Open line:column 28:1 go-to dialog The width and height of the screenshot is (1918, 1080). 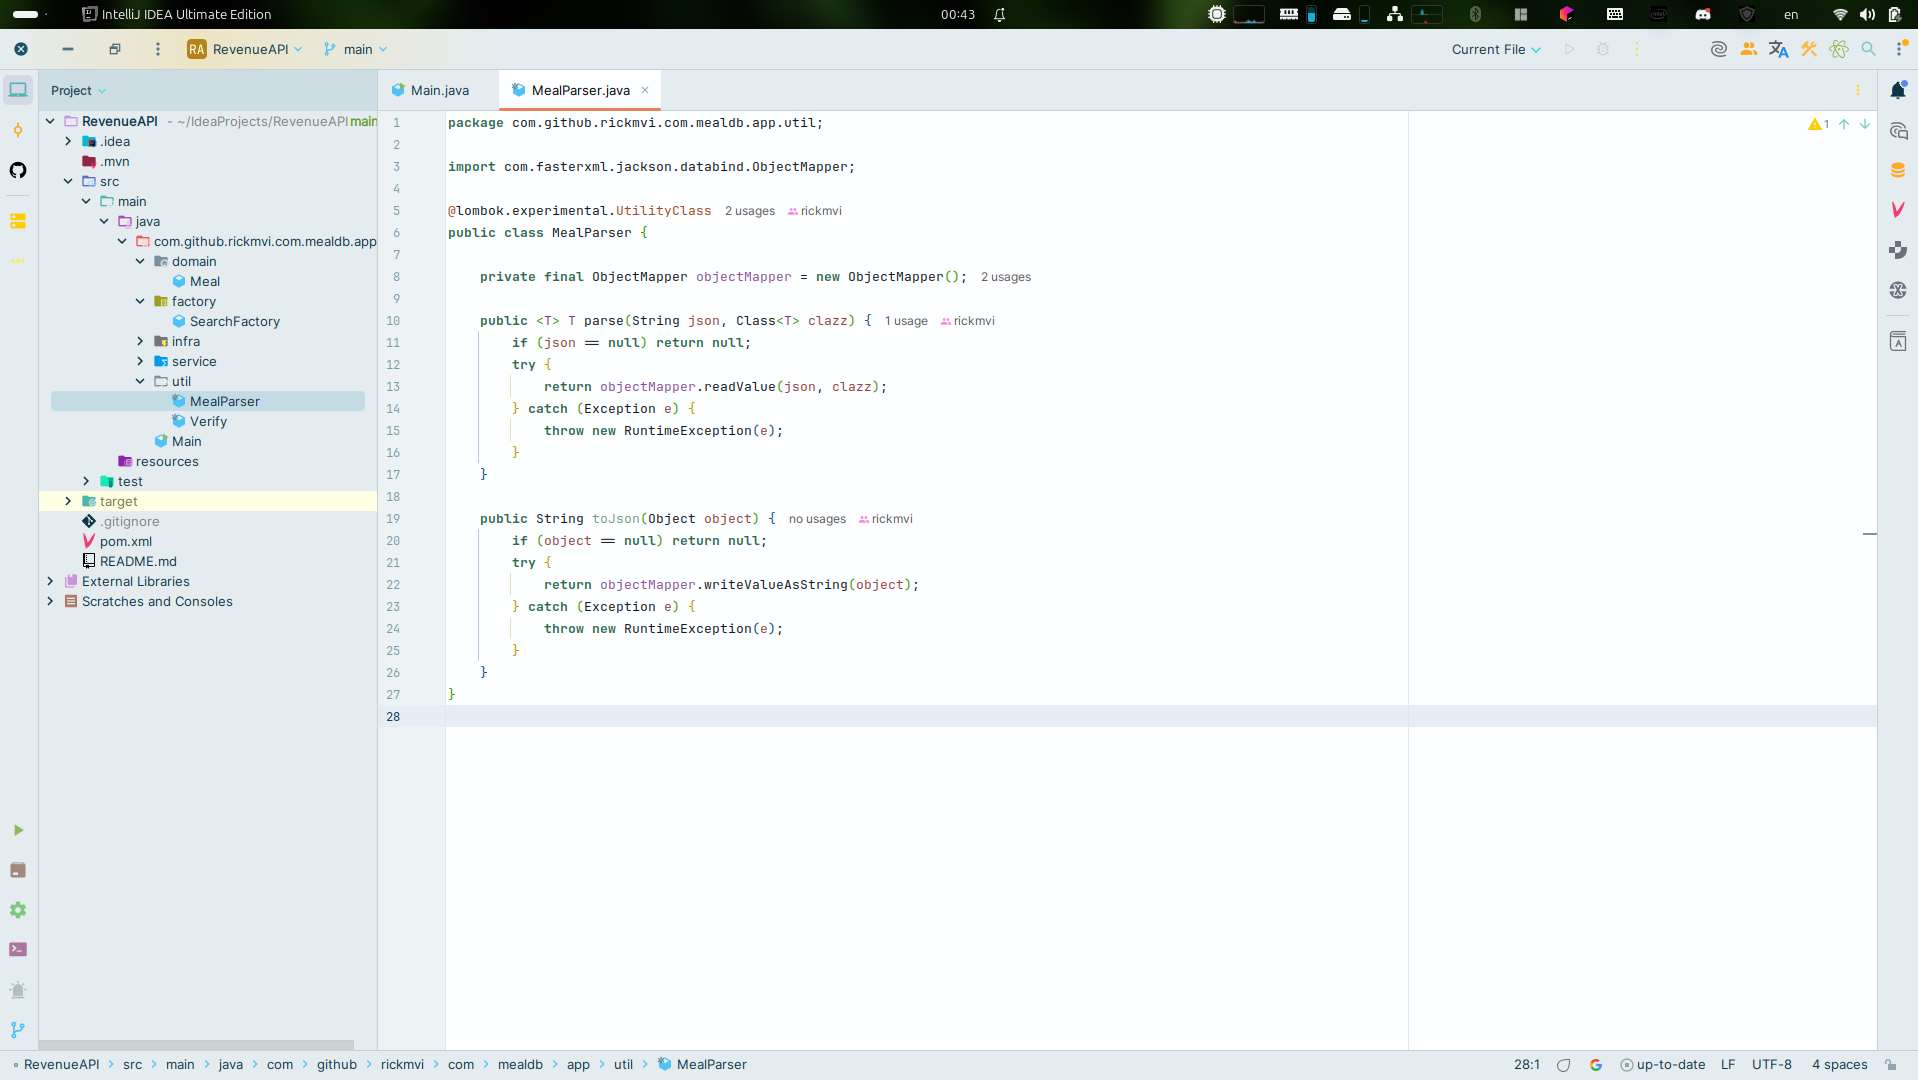[1527, 1065]
